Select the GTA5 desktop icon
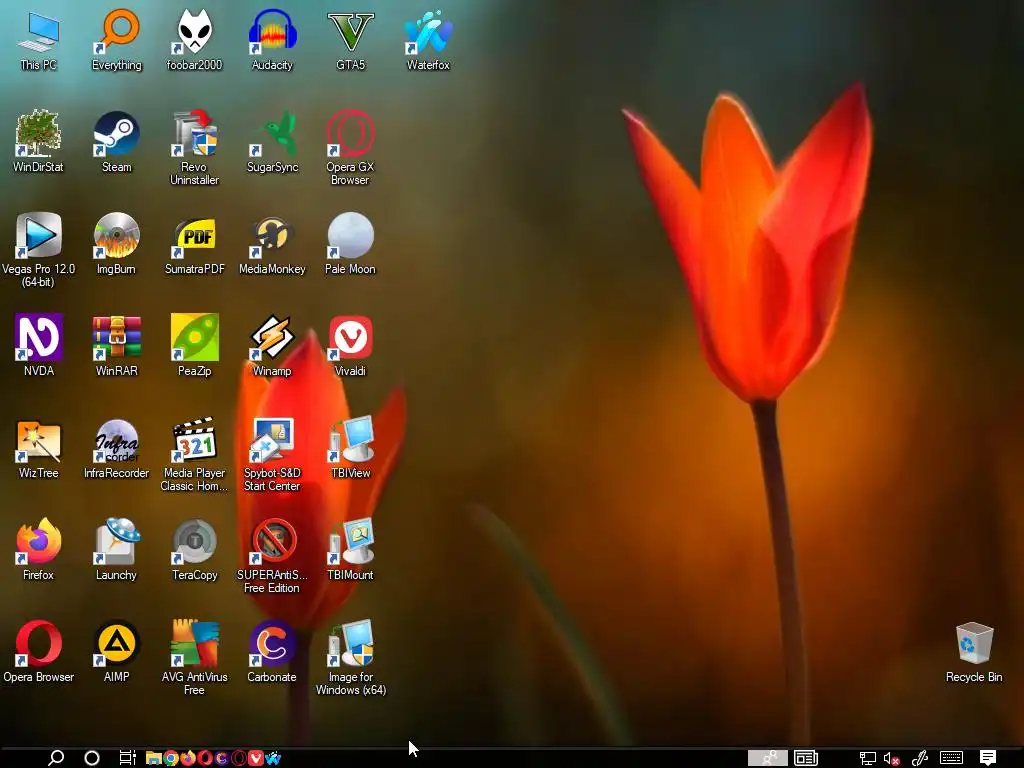 pyautogui.click(x=351, y=40)
